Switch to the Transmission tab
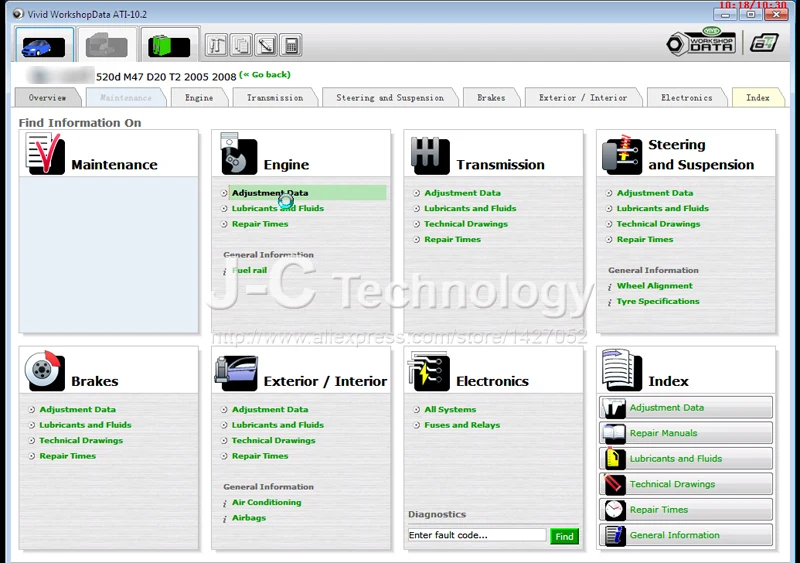 [x=275, y=97]
